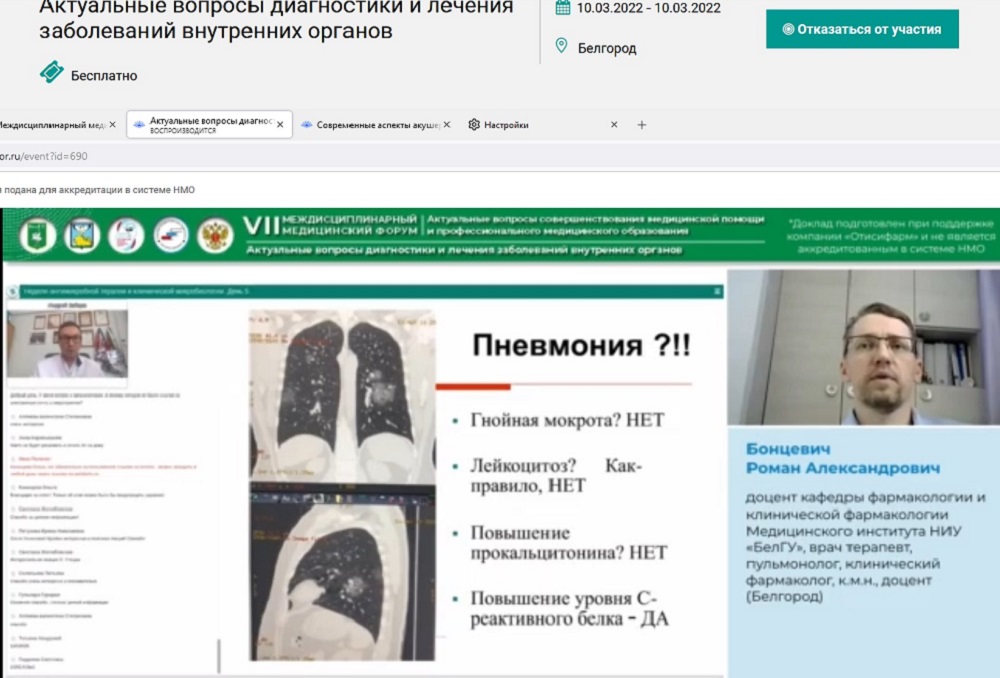1000x678 pixels.
Task: Click the 'Пневмония ?!!' slide heading
Action: [570, 348]
